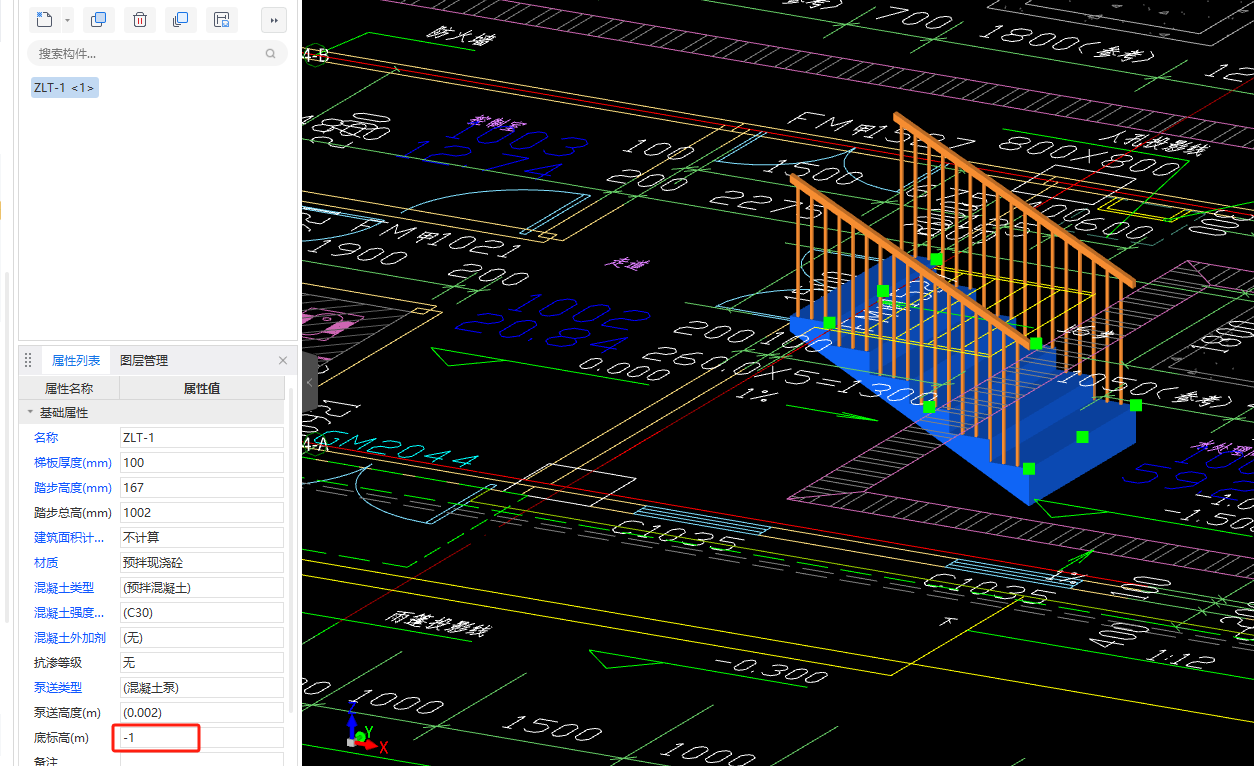Open the new component dropdown arrow
The height and width of the screenshot is (766, 1254).
pos(67,19)
